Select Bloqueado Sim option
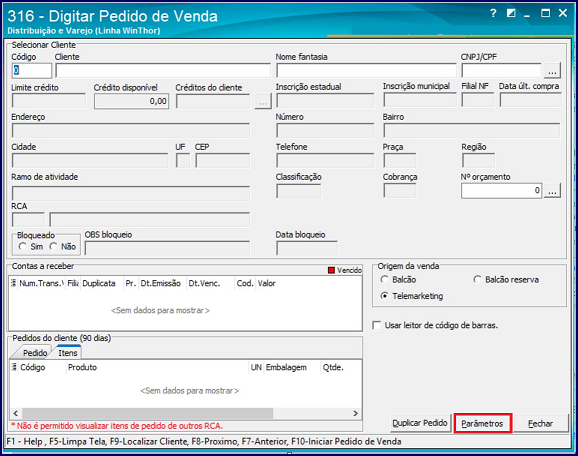This screenshot has height=456, width=578. point(22,246)
